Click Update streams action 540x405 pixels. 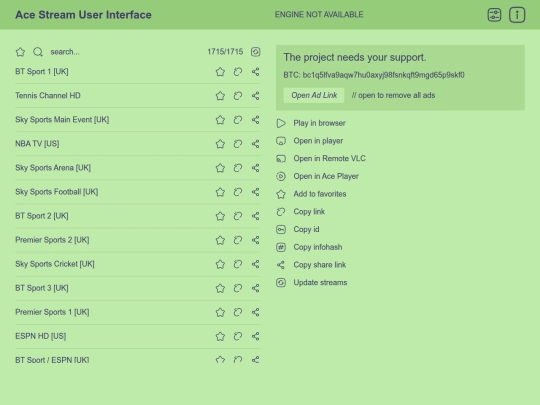[312, 283]
